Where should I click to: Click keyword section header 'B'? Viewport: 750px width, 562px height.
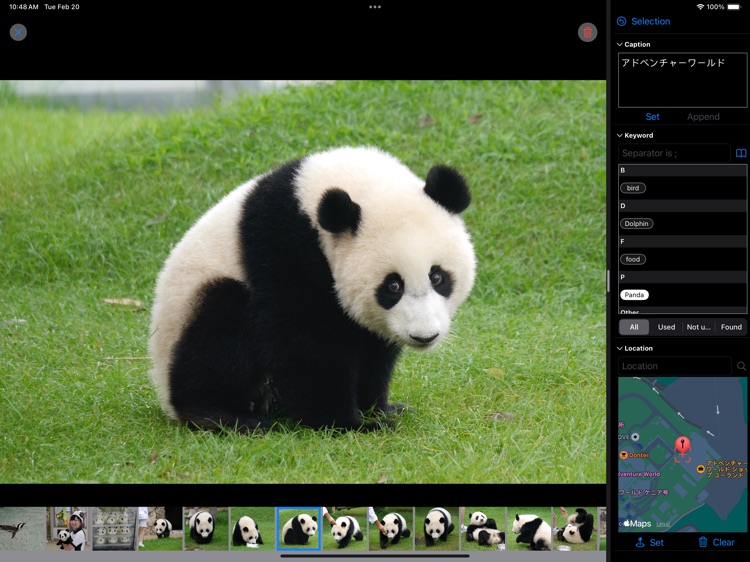(683, 170)
